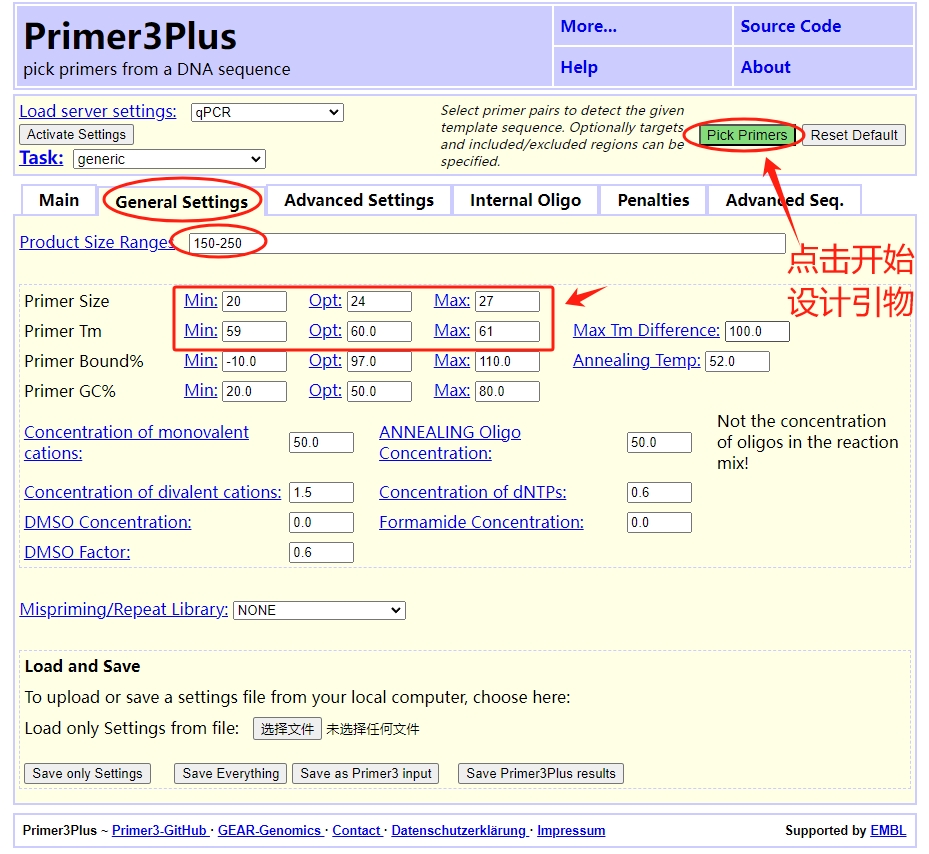Select the Internal Oligo tab
Viewport: 929px width, 854px height.
(525, 200)
